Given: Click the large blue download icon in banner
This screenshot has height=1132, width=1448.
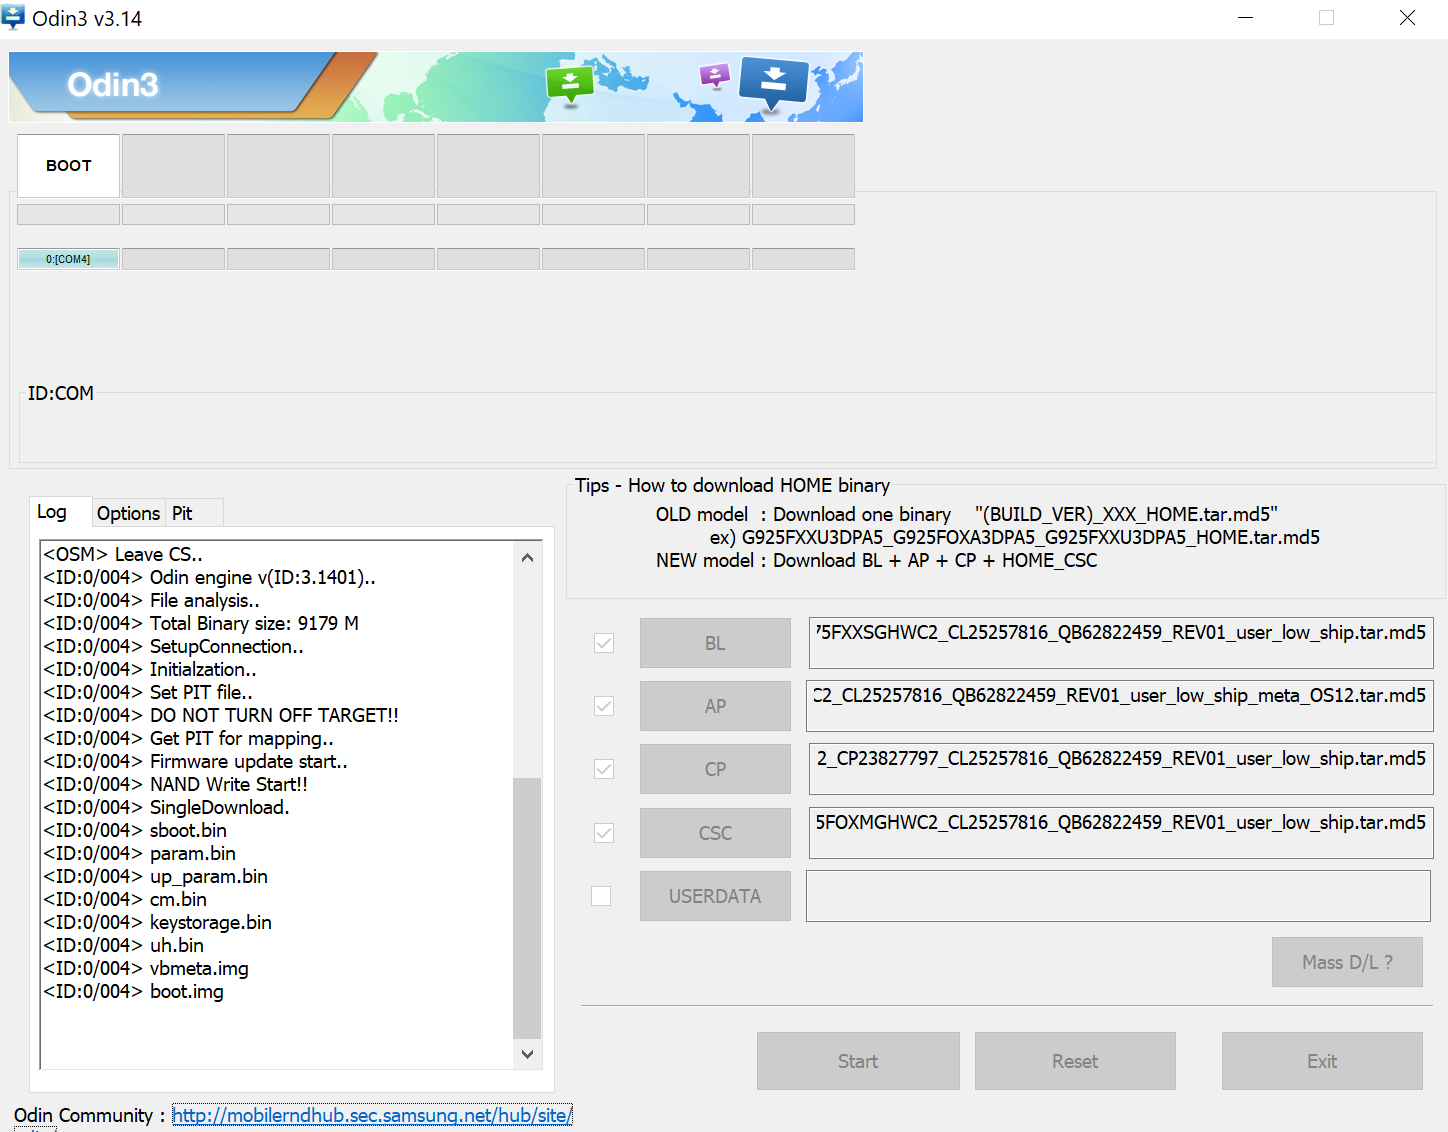Looking at the screenshot, I should pyautogui.click(x=773, y=84).
